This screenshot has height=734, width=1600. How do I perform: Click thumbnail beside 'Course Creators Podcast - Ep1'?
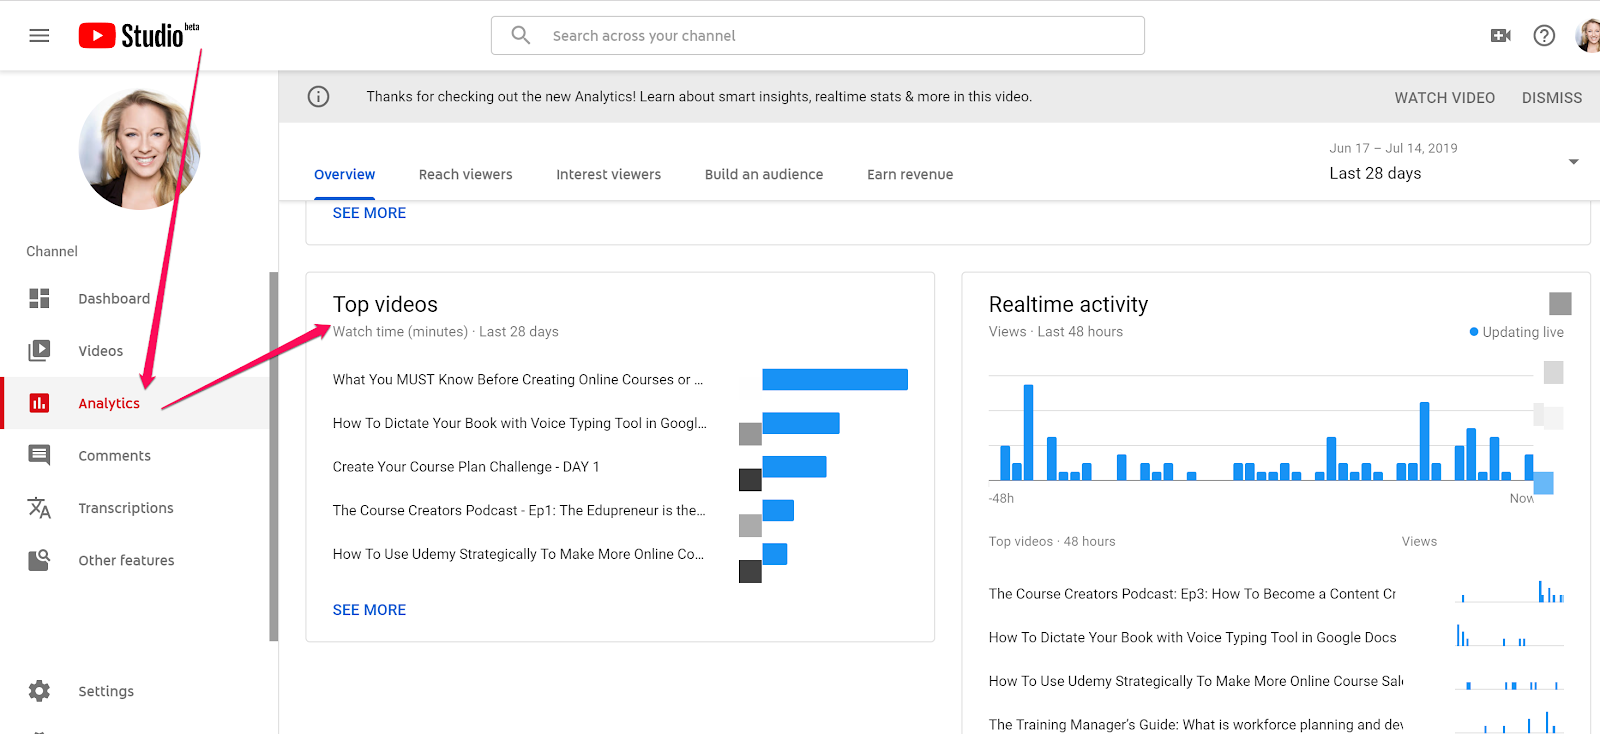750,525
